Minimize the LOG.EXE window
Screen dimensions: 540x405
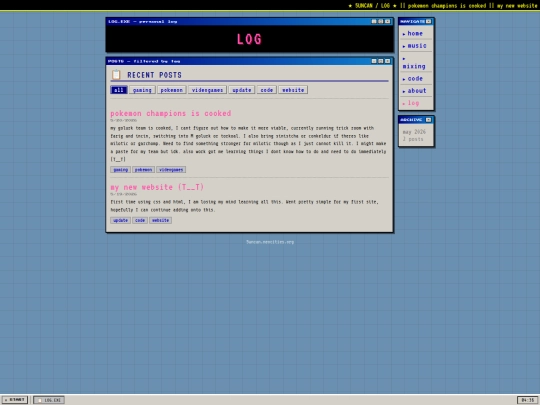(374, 21)
